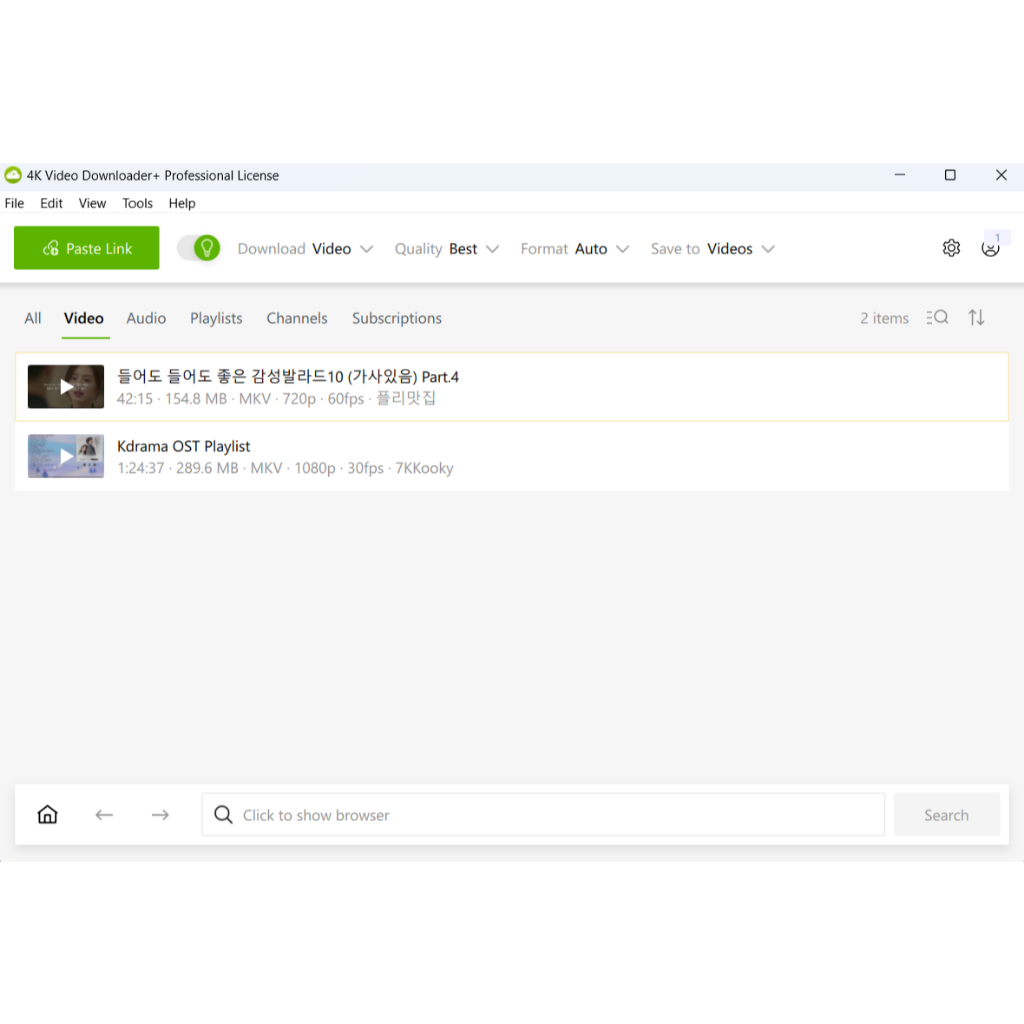Click the browser back arrow

click(x=104, y=814)
